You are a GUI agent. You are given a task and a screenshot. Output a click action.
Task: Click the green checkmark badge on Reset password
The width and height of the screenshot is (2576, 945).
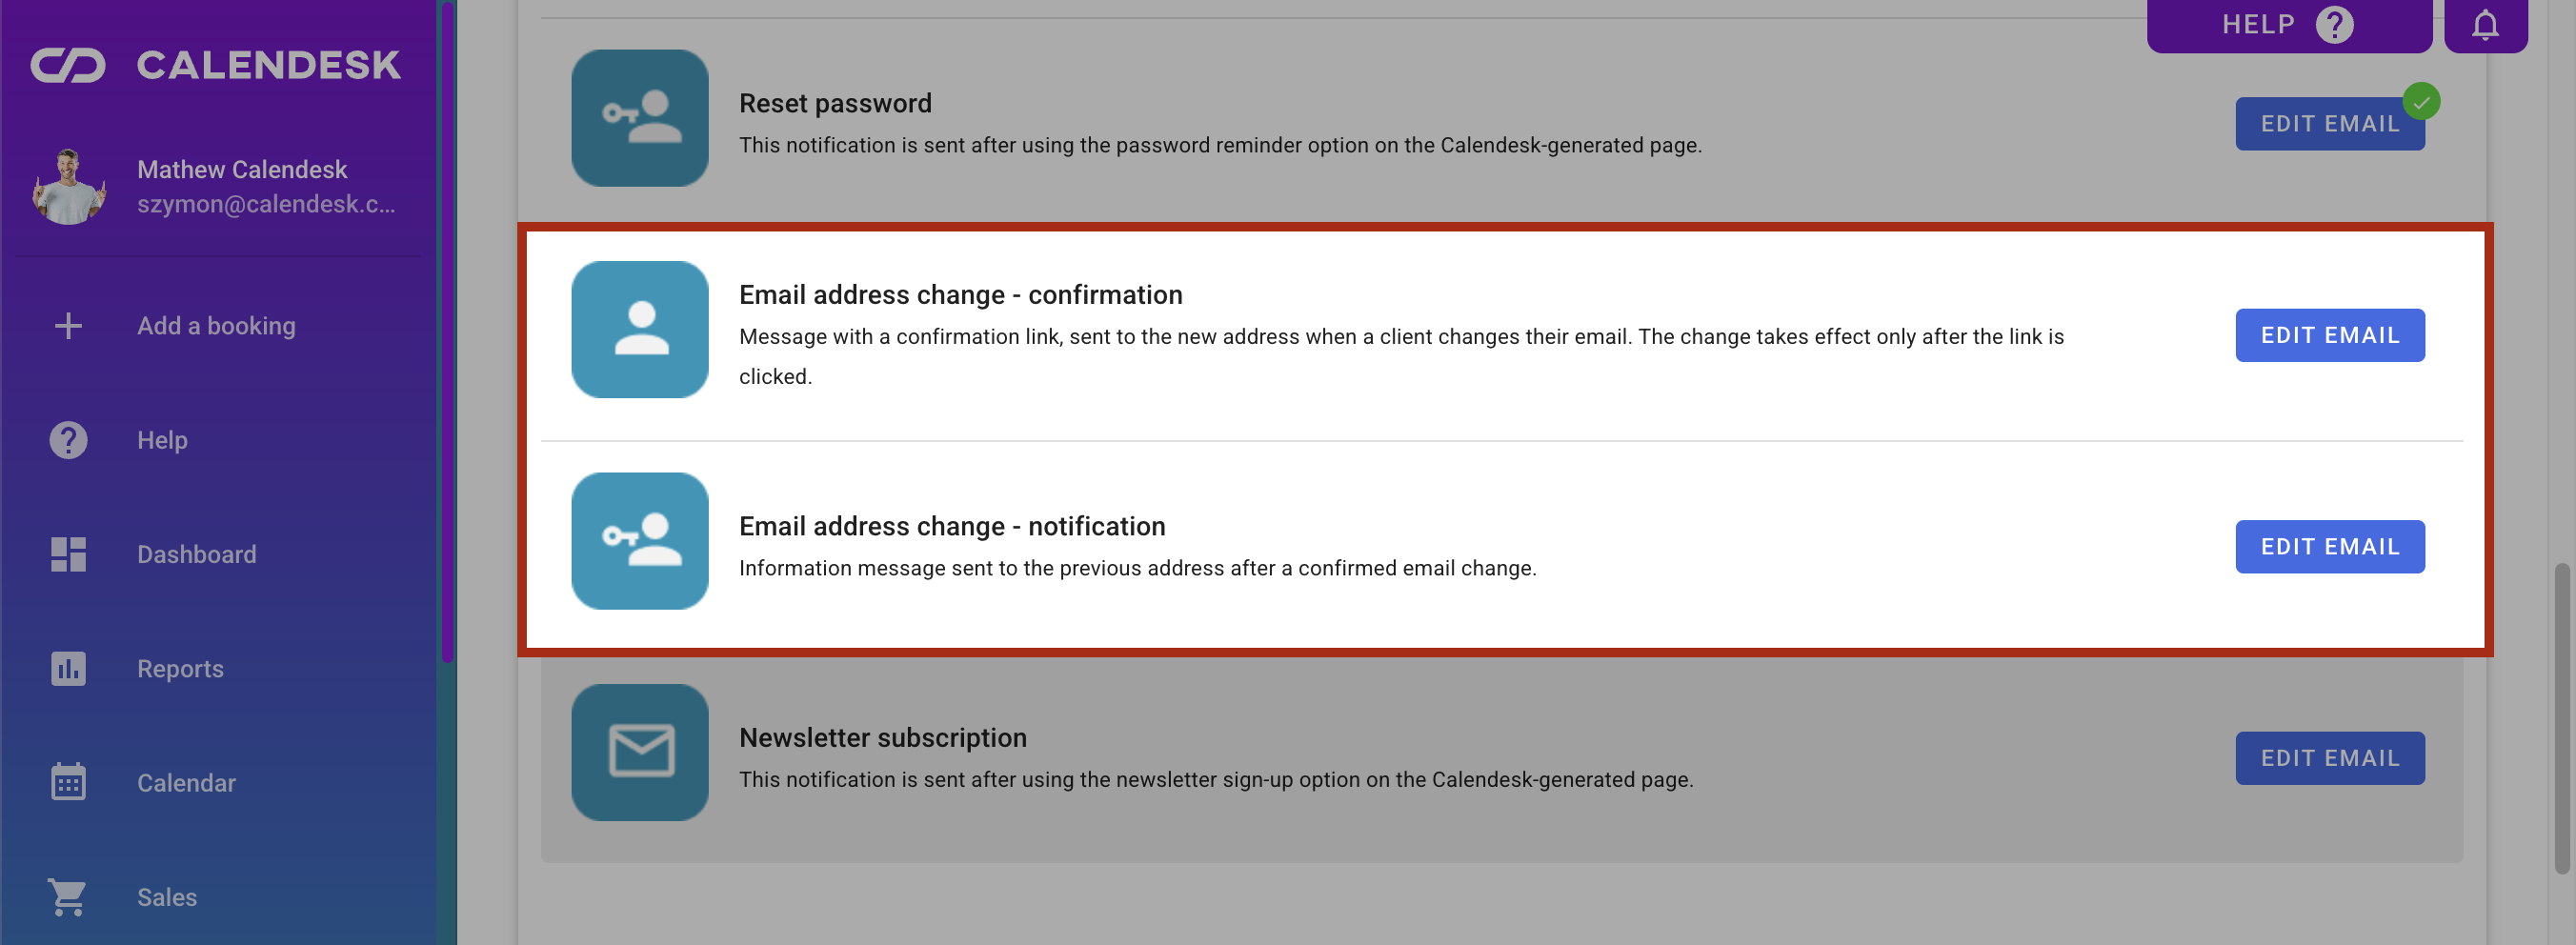click(2421, 101)
